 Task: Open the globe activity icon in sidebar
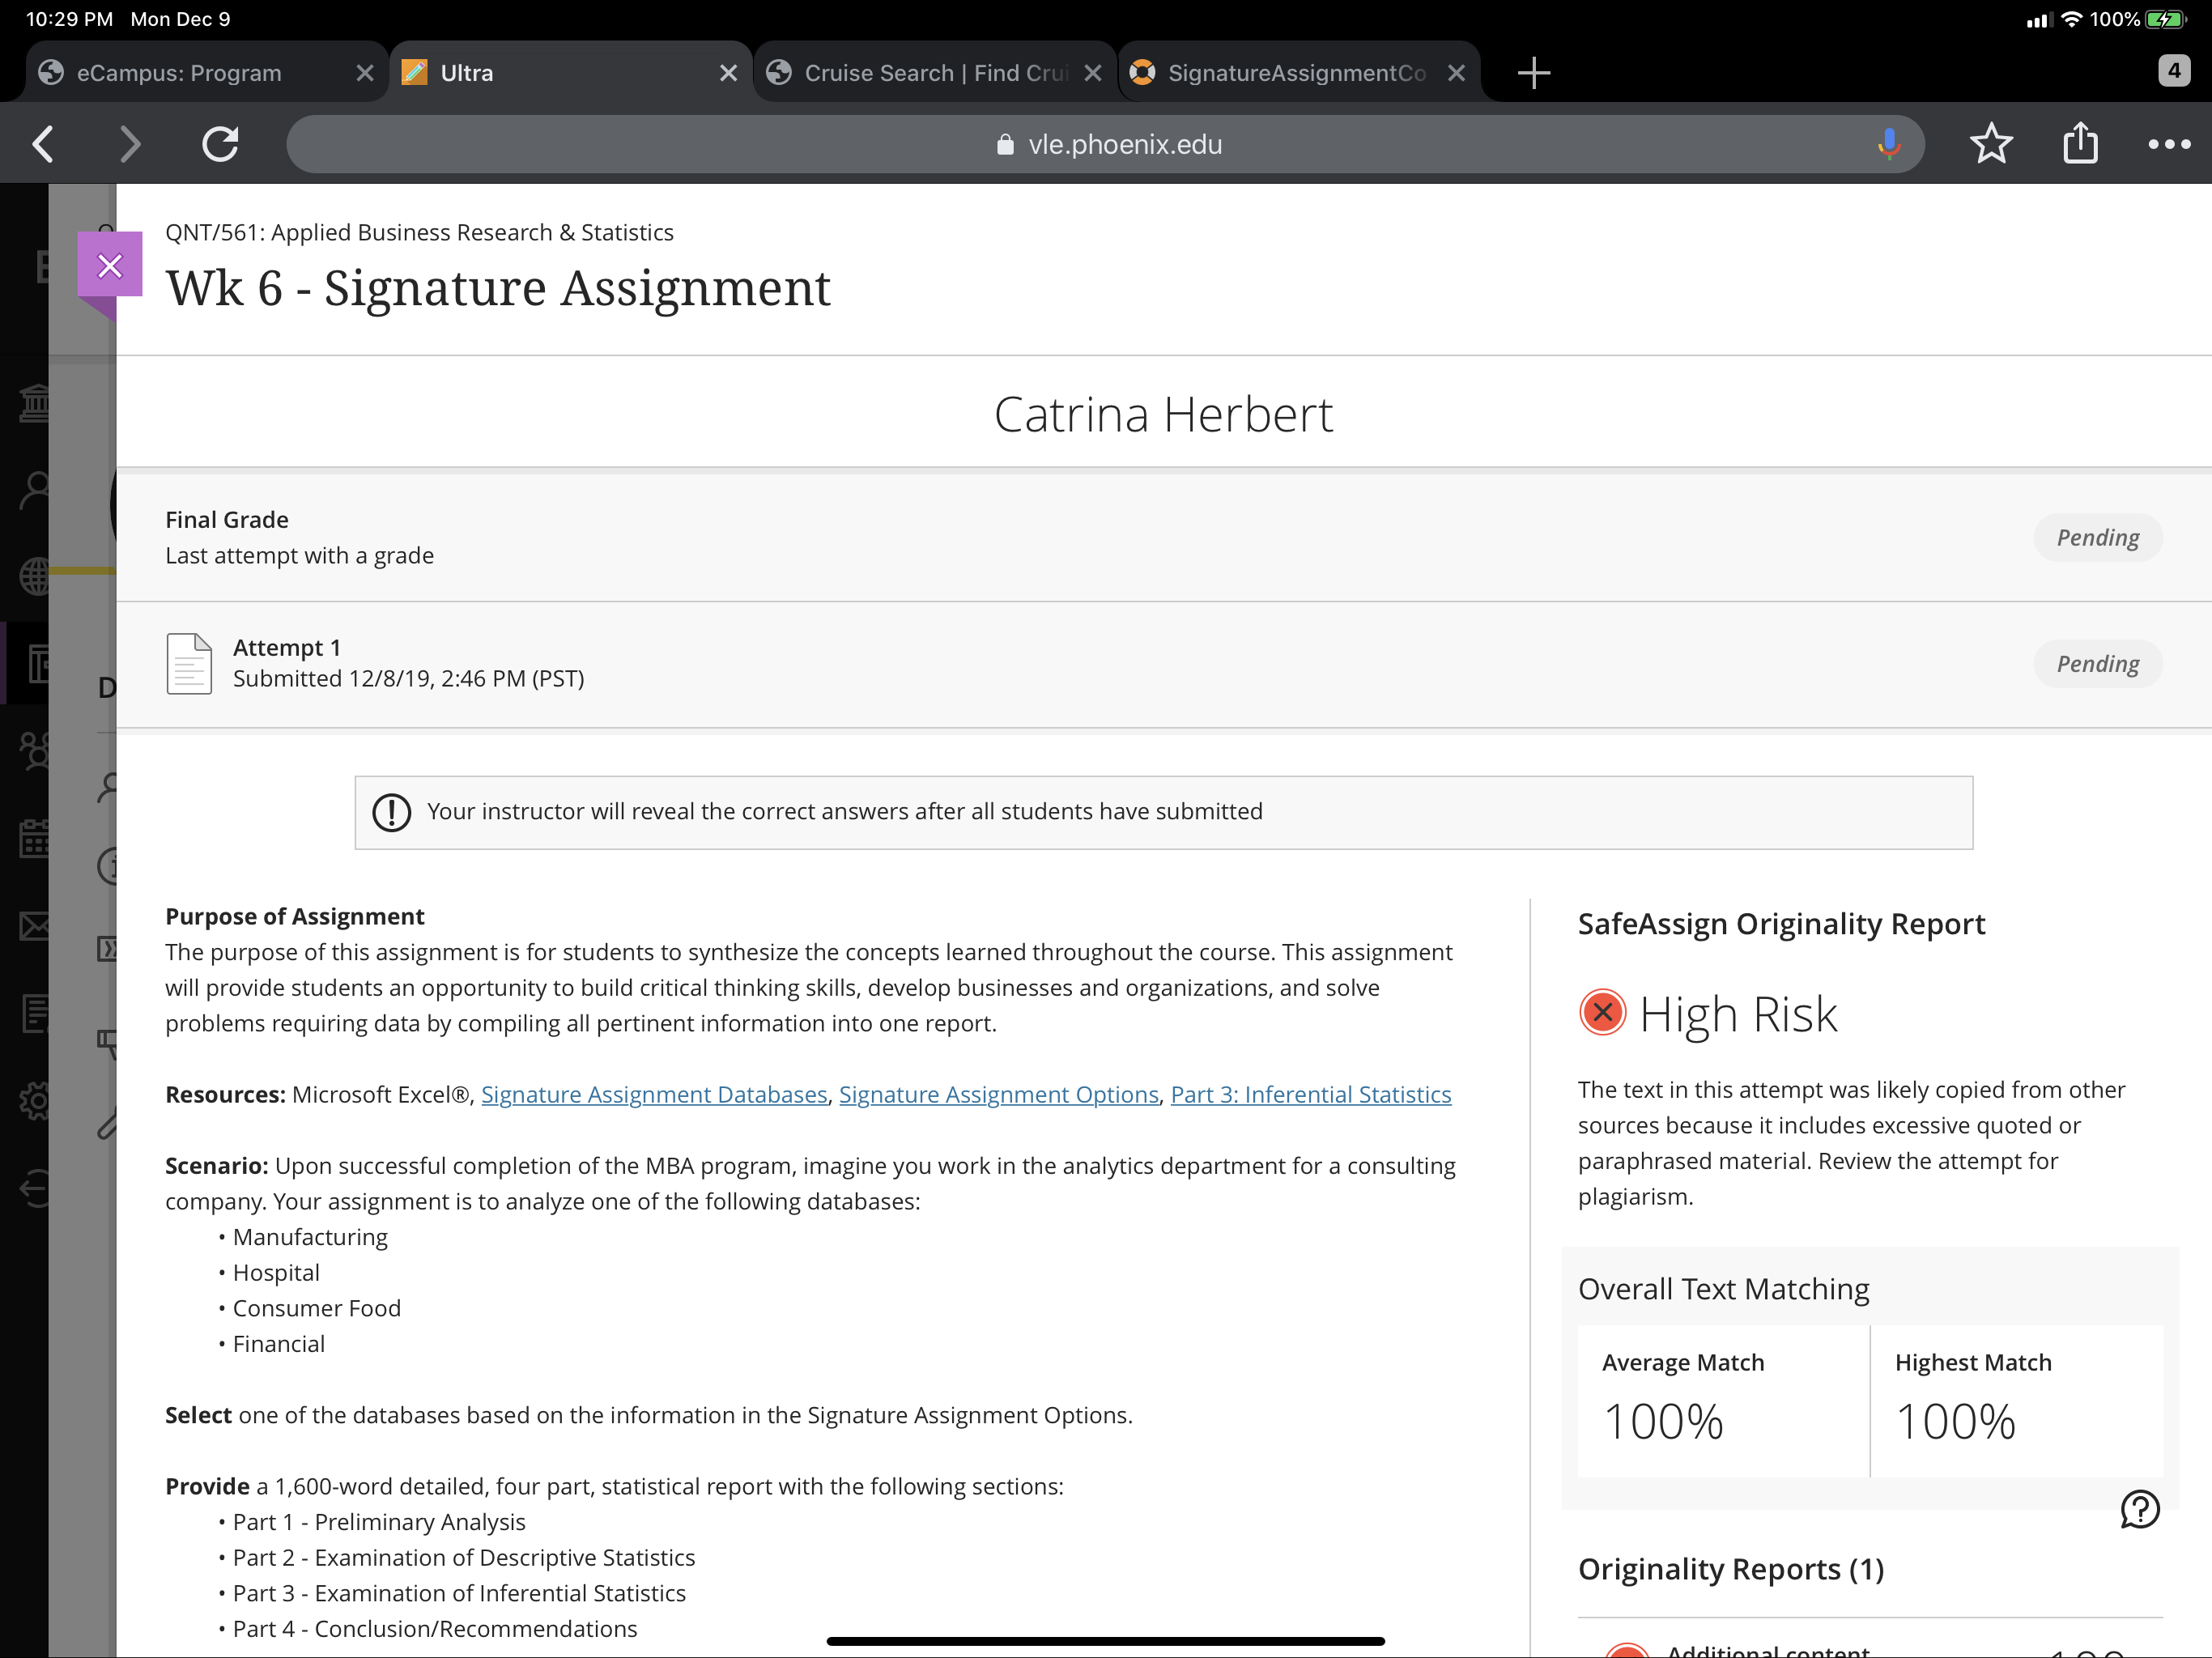pos(34,576)
